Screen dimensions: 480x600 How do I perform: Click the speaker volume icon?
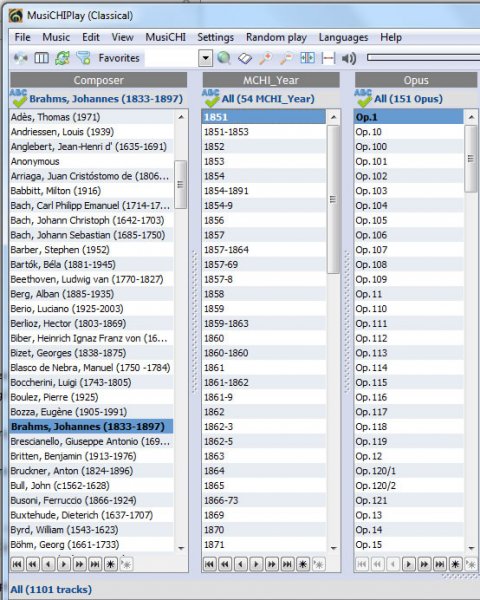349,58
